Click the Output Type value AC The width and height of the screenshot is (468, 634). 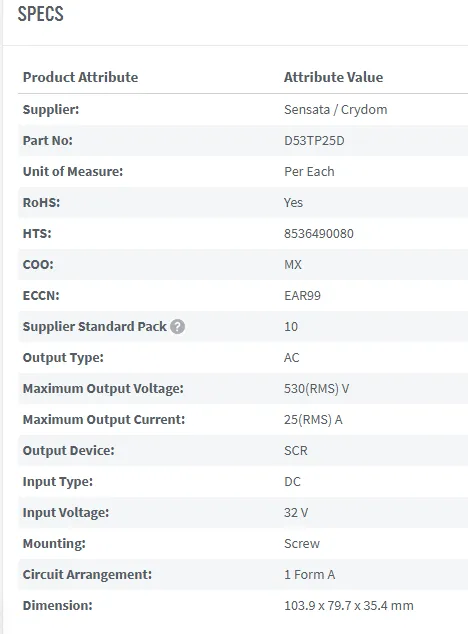[291, 357]
